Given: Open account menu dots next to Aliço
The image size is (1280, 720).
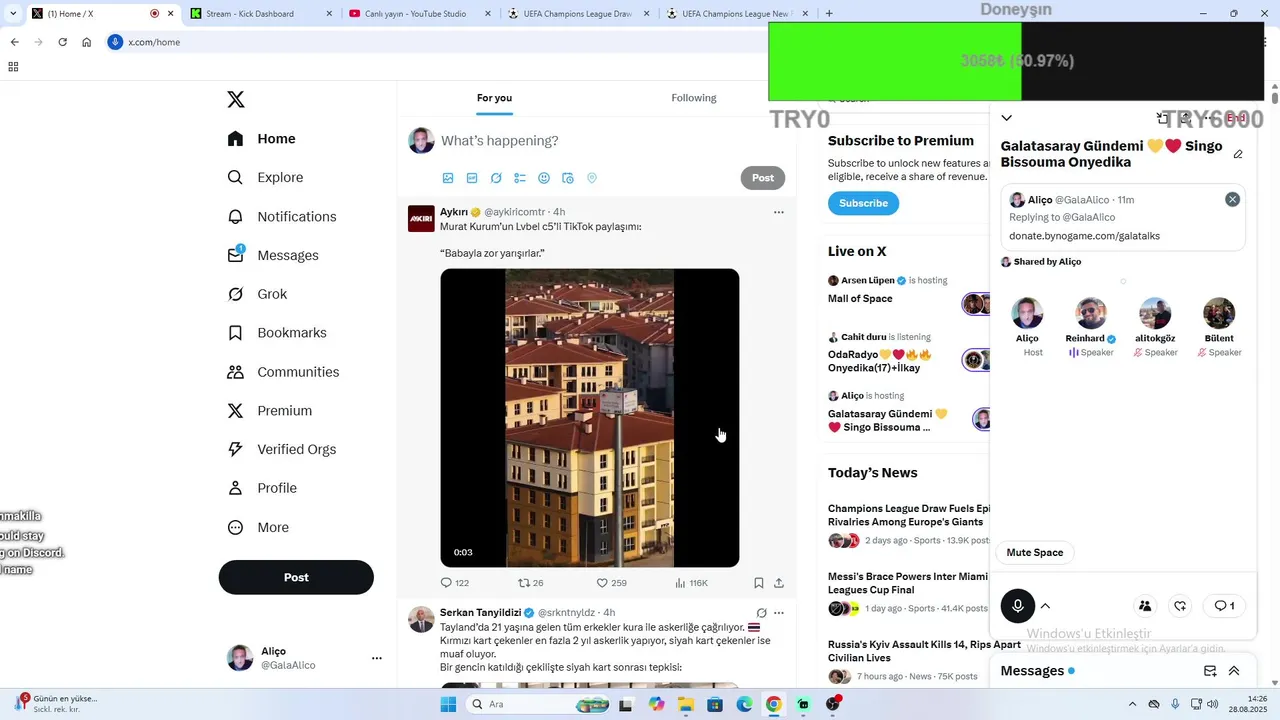Looking at the screenshot, I should [377, 658].
